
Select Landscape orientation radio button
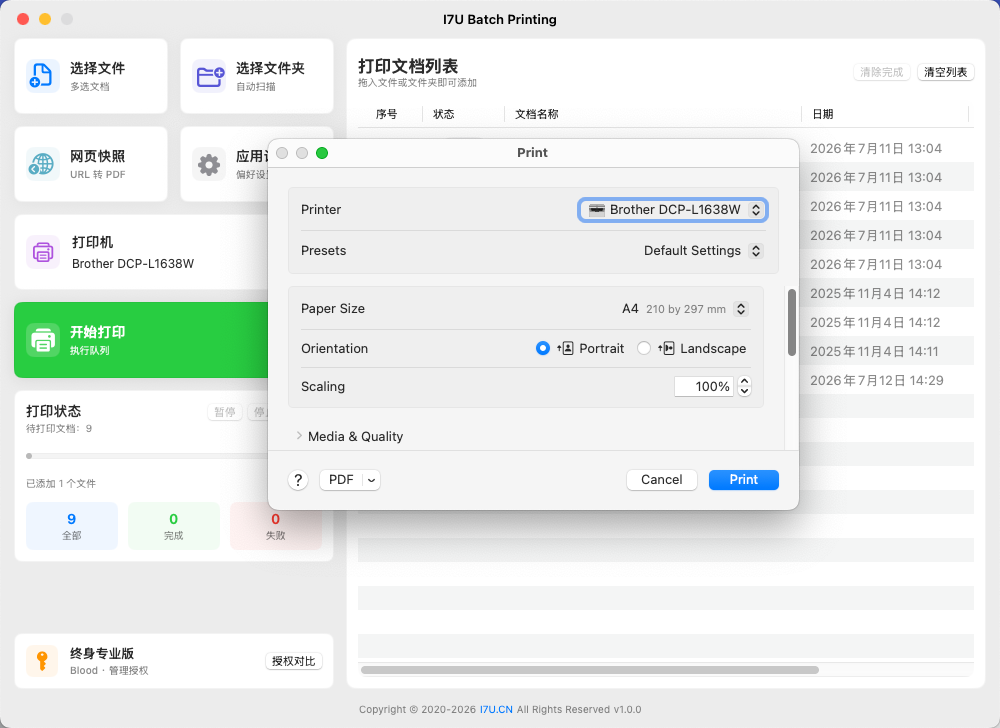tap(643, 348)
